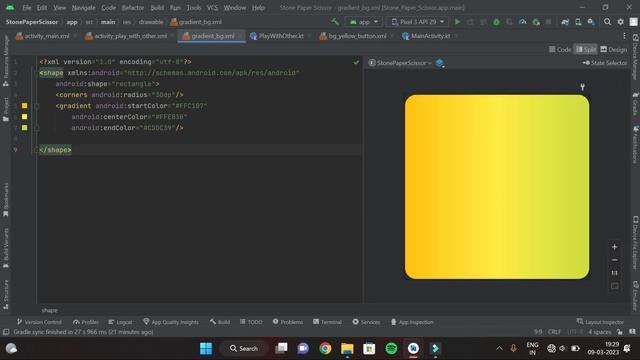Image resolution: width=640 pixels, height=360 pixels.
Task: Switch editor to Code view
Action: [560, 49]
